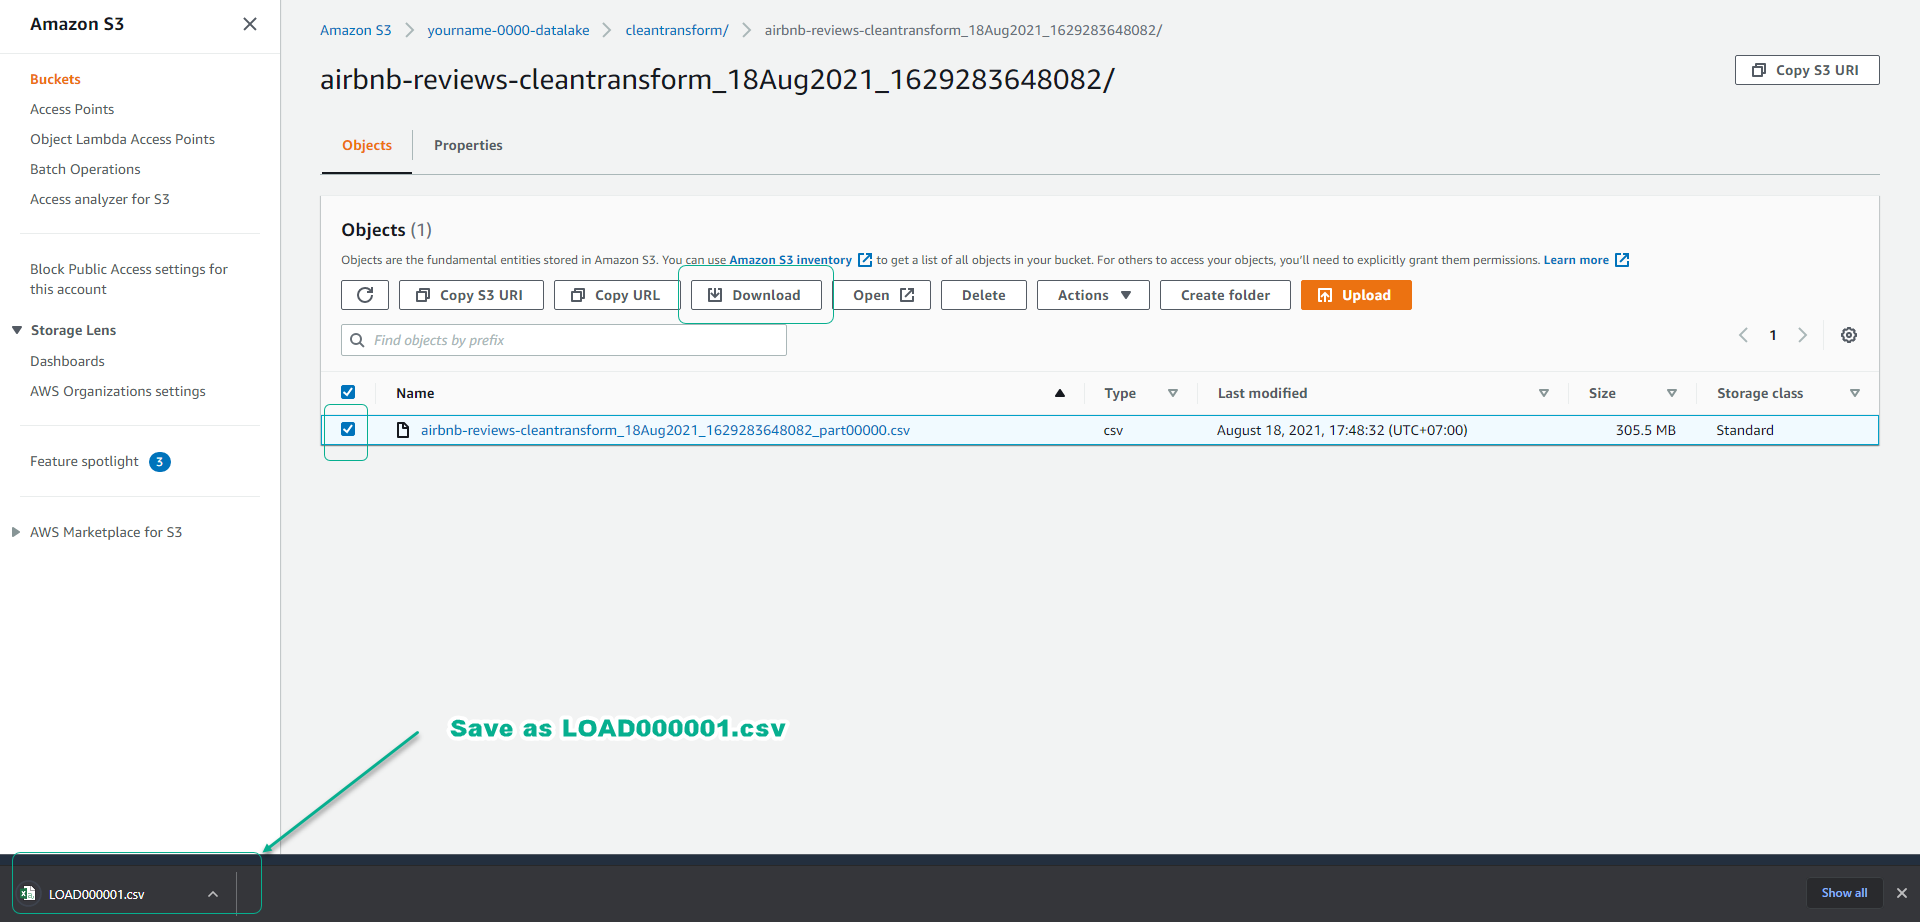Open the part00000.csv object link
Screen dimensions: 1920x922
click(x=665, y=430)
